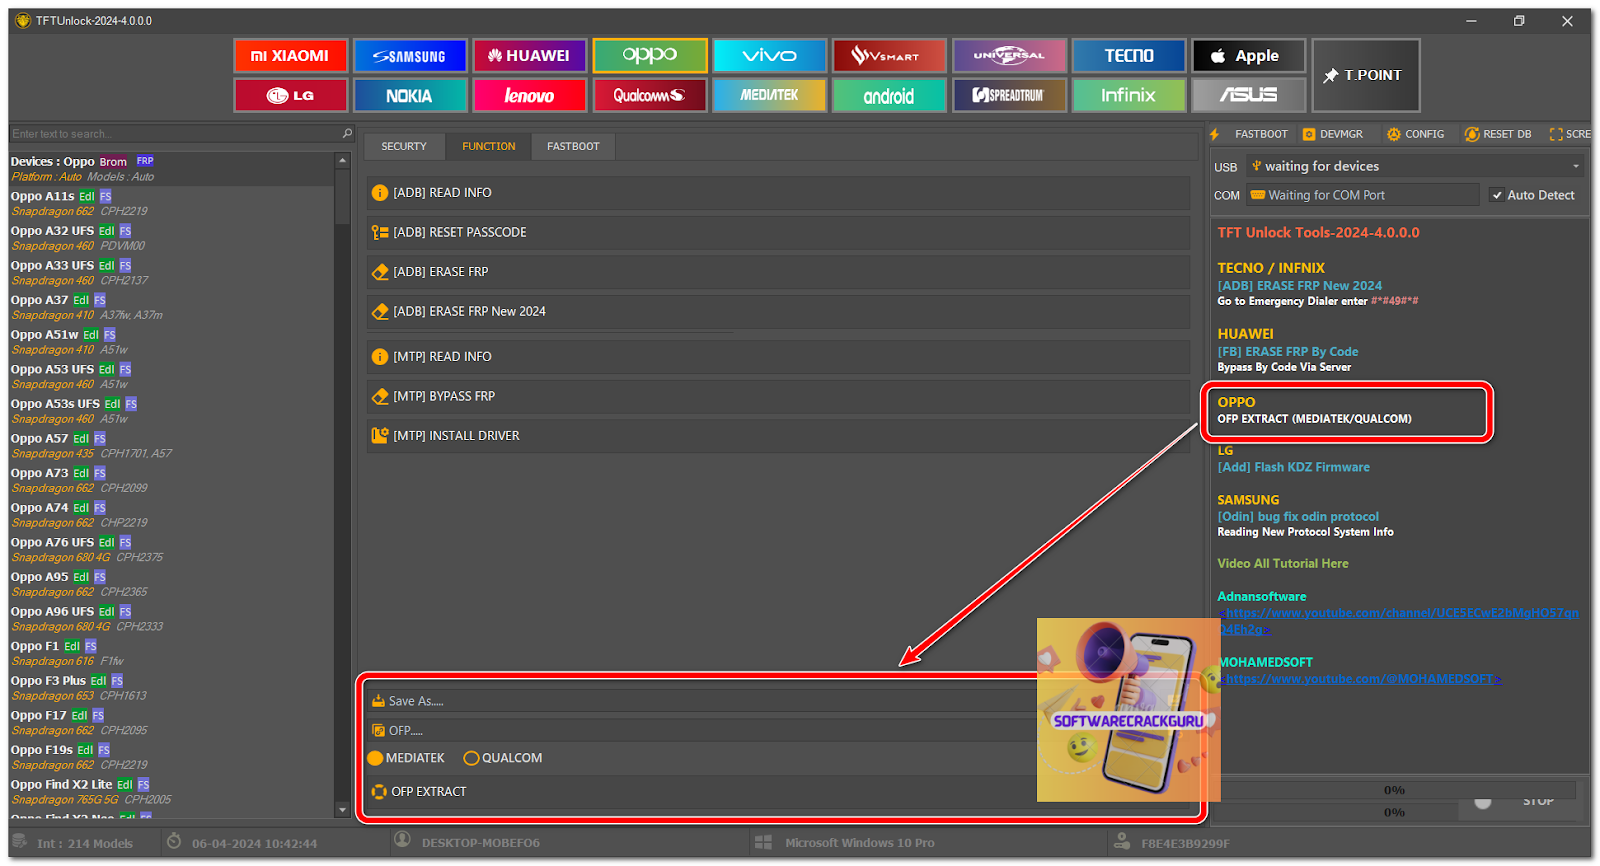Select the Apple brand button
This screenshot has height=866, width=1600.
[x=1249, y=56]
